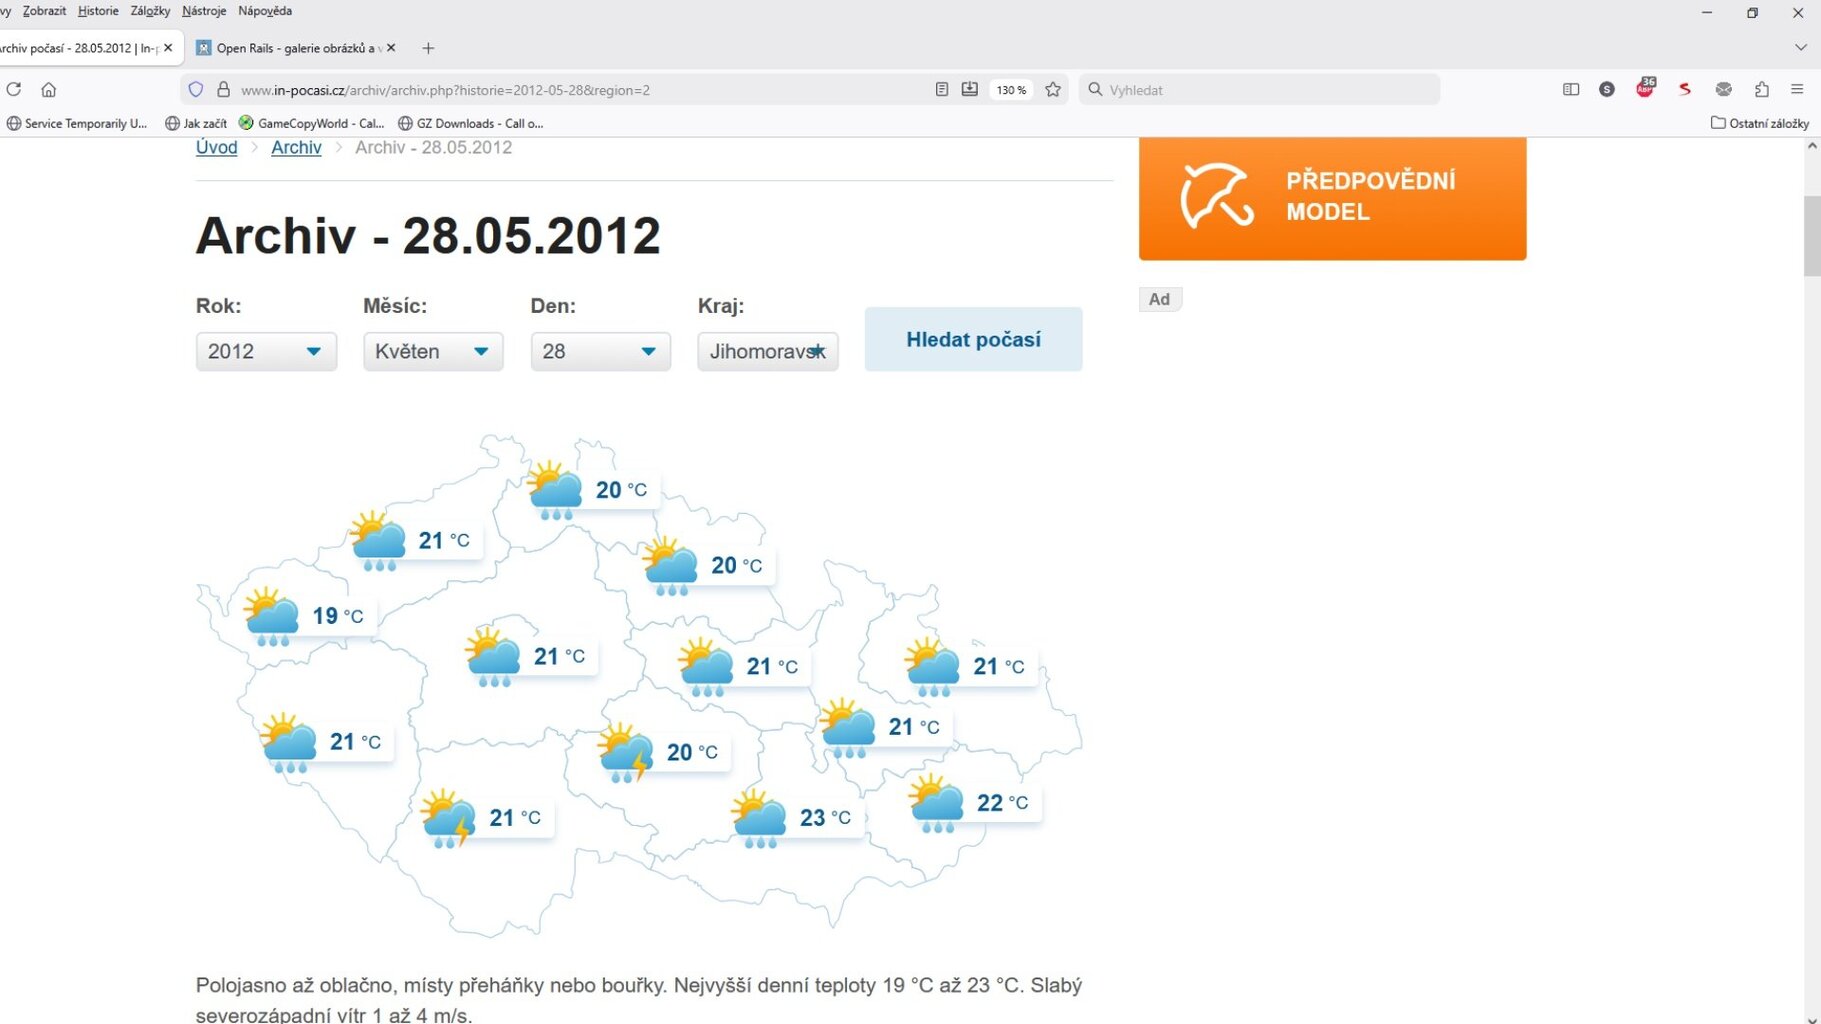This screenshot has height=1024, width=1821.
Task: Click the 23 °C temperature label
Action: pos(825,818)
